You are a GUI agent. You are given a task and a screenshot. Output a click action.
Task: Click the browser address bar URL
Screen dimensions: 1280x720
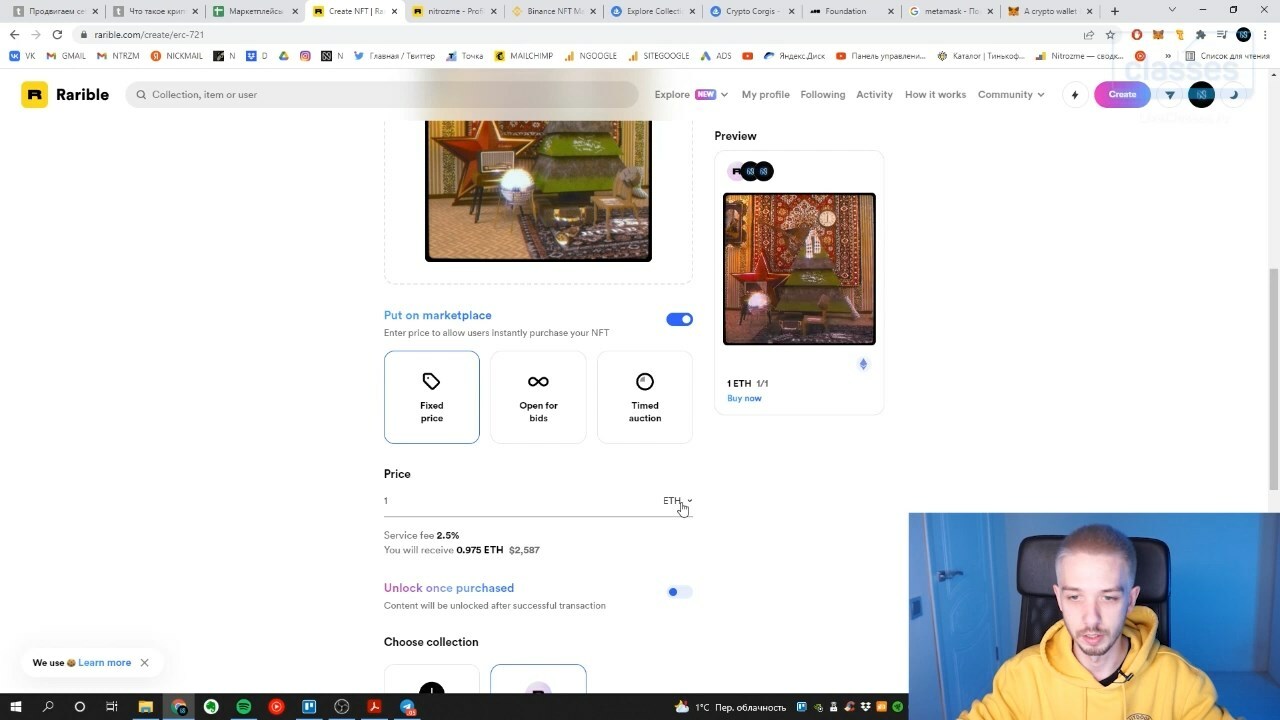click(x=149, y=35)
